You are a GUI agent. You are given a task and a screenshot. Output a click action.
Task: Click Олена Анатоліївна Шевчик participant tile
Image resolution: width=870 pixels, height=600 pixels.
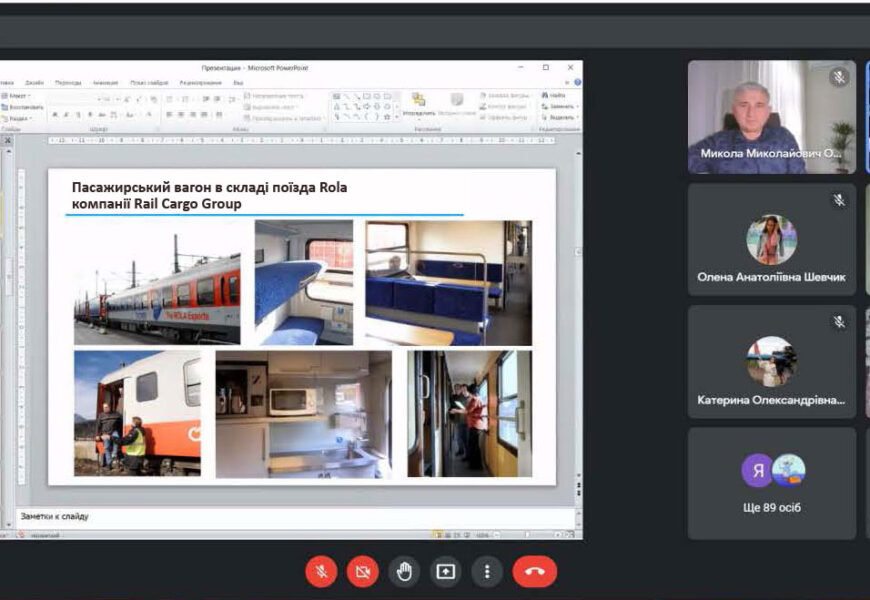771,239
